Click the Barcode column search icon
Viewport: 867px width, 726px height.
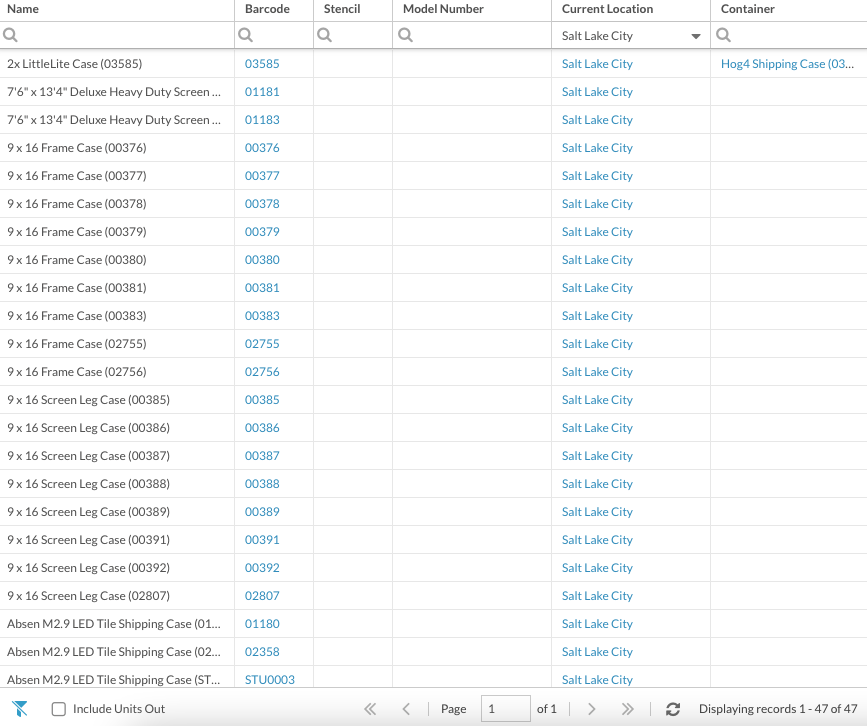[x=246, y=35]
